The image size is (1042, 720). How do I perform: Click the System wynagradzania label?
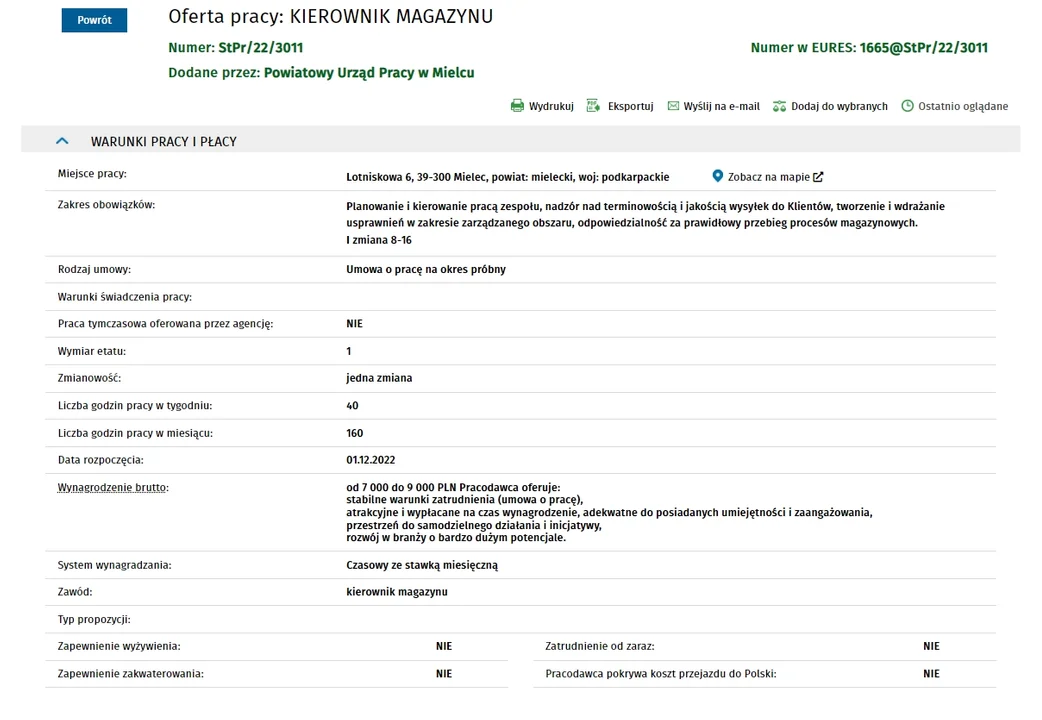point(114,565)
